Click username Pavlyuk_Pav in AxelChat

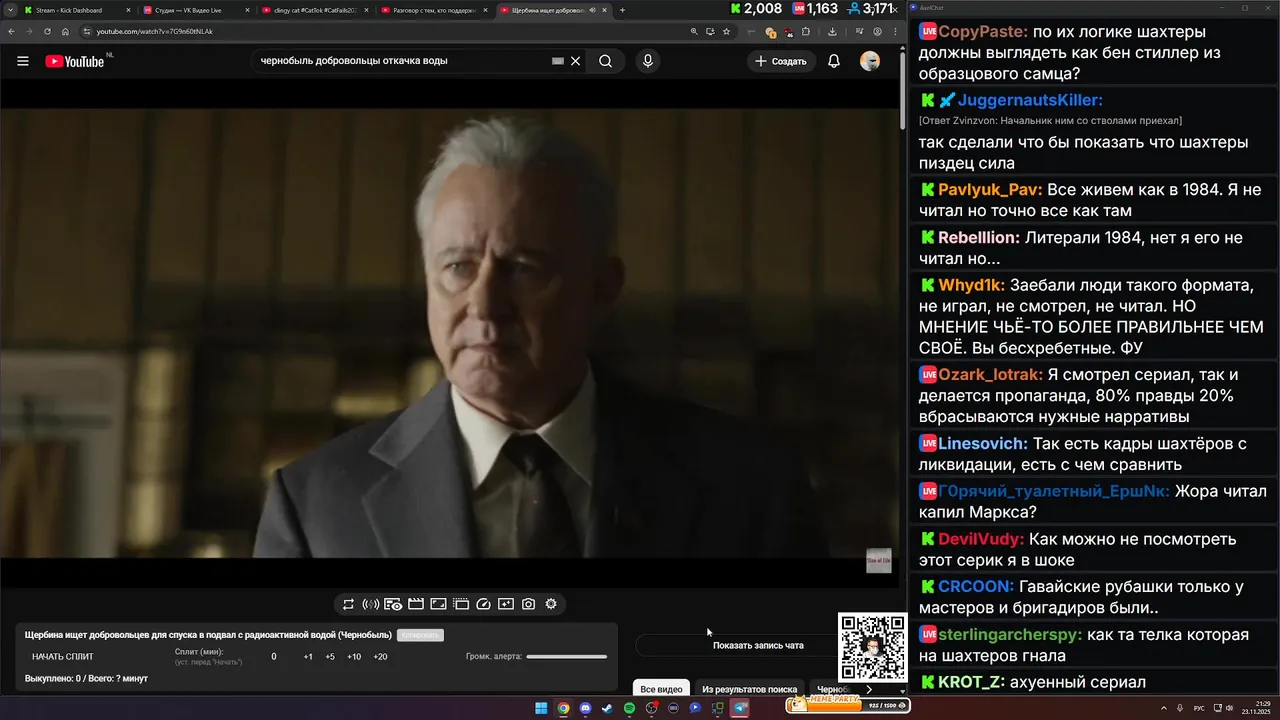tap(990, 190)
